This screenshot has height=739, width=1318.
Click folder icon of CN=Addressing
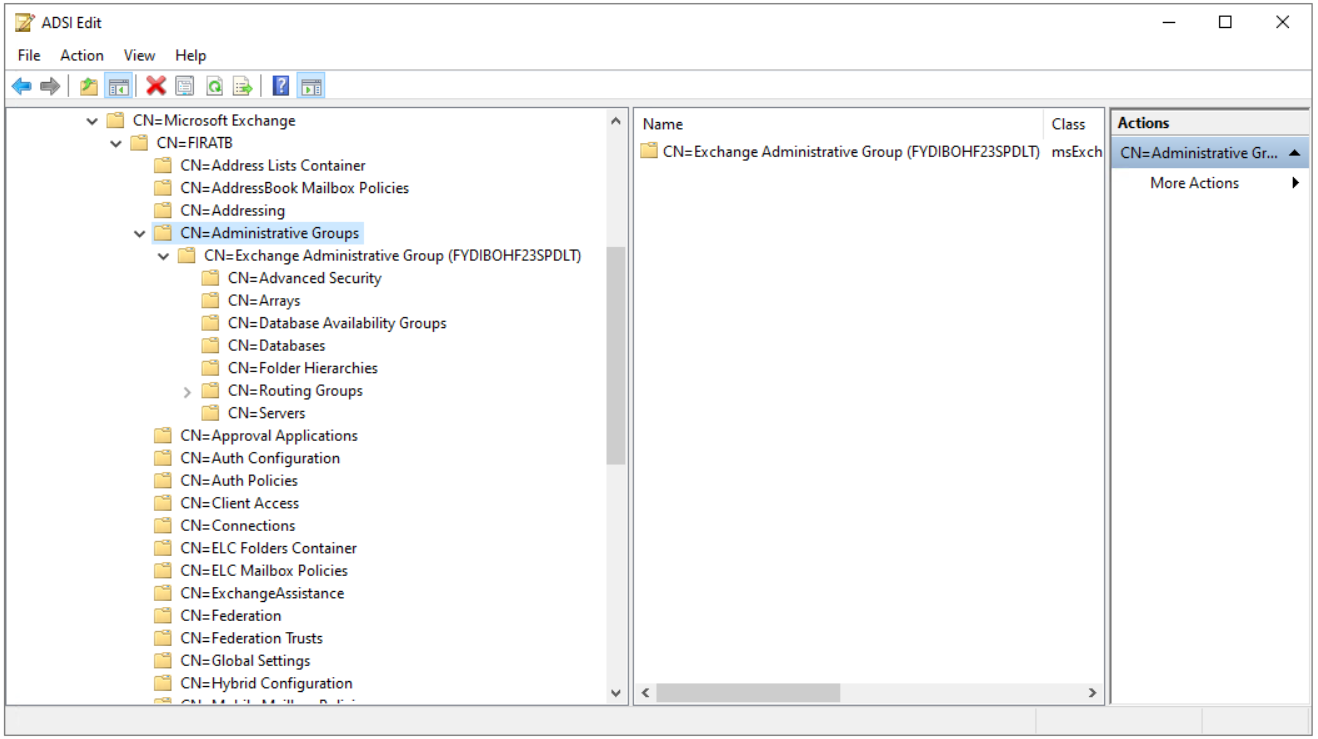tap(163, 211)
